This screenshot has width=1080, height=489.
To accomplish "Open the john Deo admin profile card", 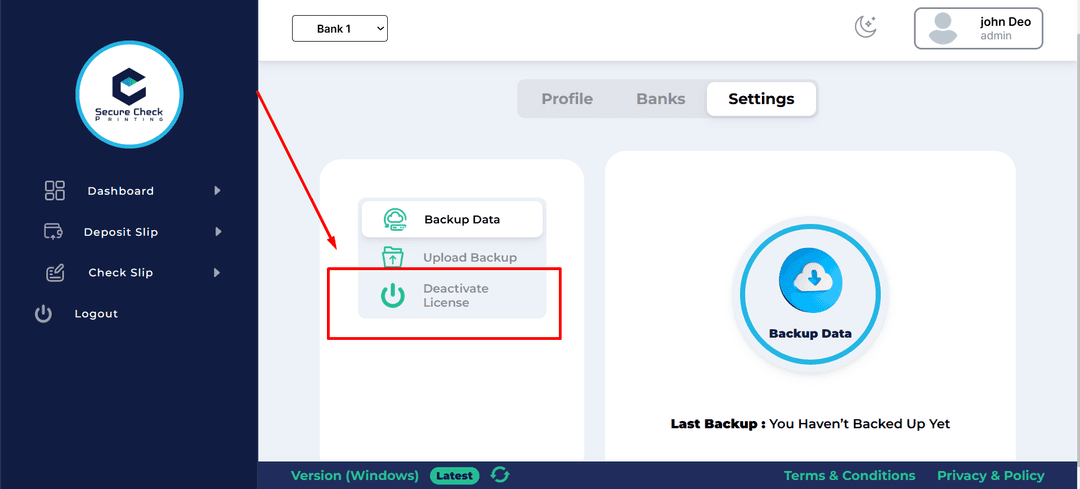I will pyautogui.click(x=978, y=28).
